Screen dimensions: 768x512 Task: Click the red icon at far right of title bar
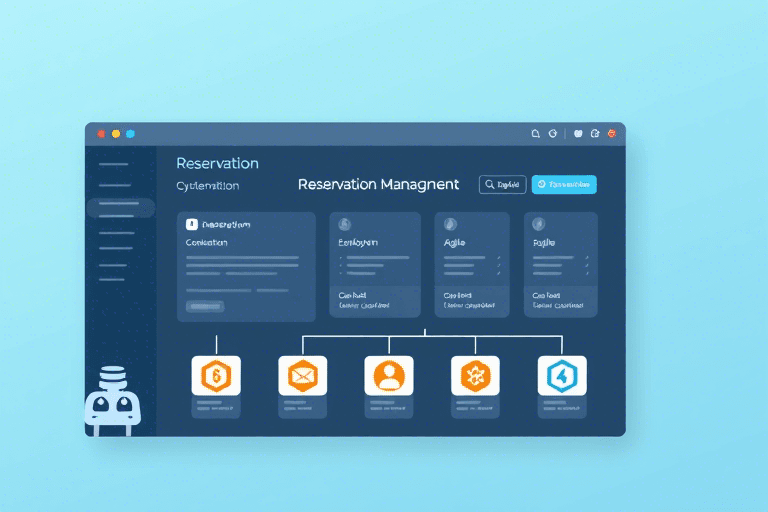coord(611,133)
